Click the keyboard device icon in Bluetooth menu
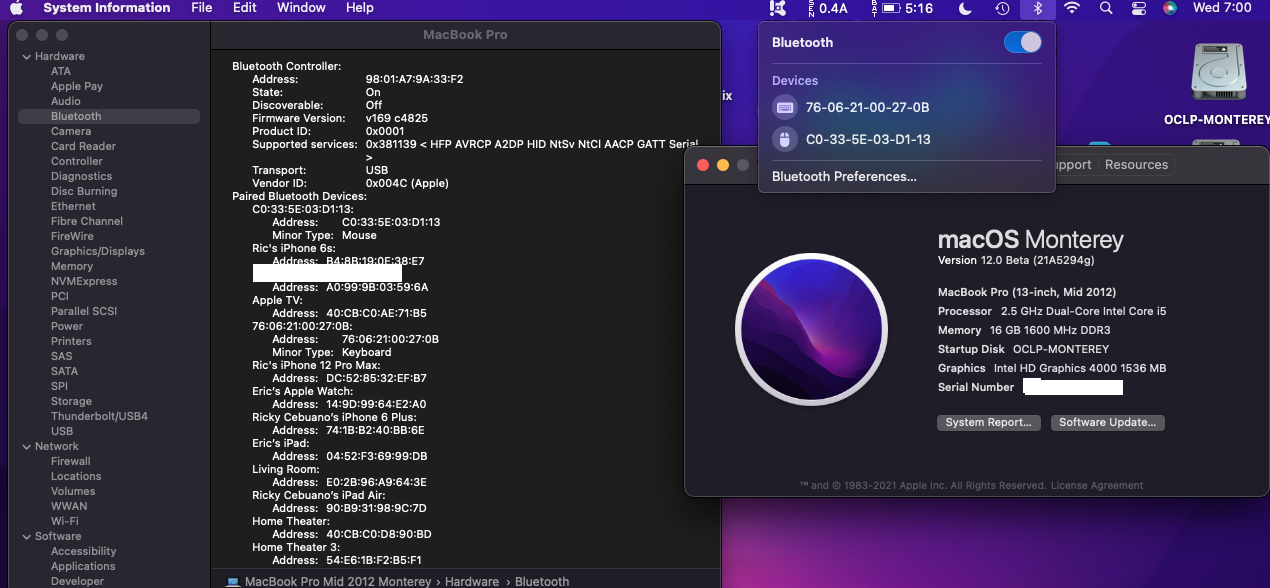Viewport: 1270px width, 588px height. click(x=785, y=107)
